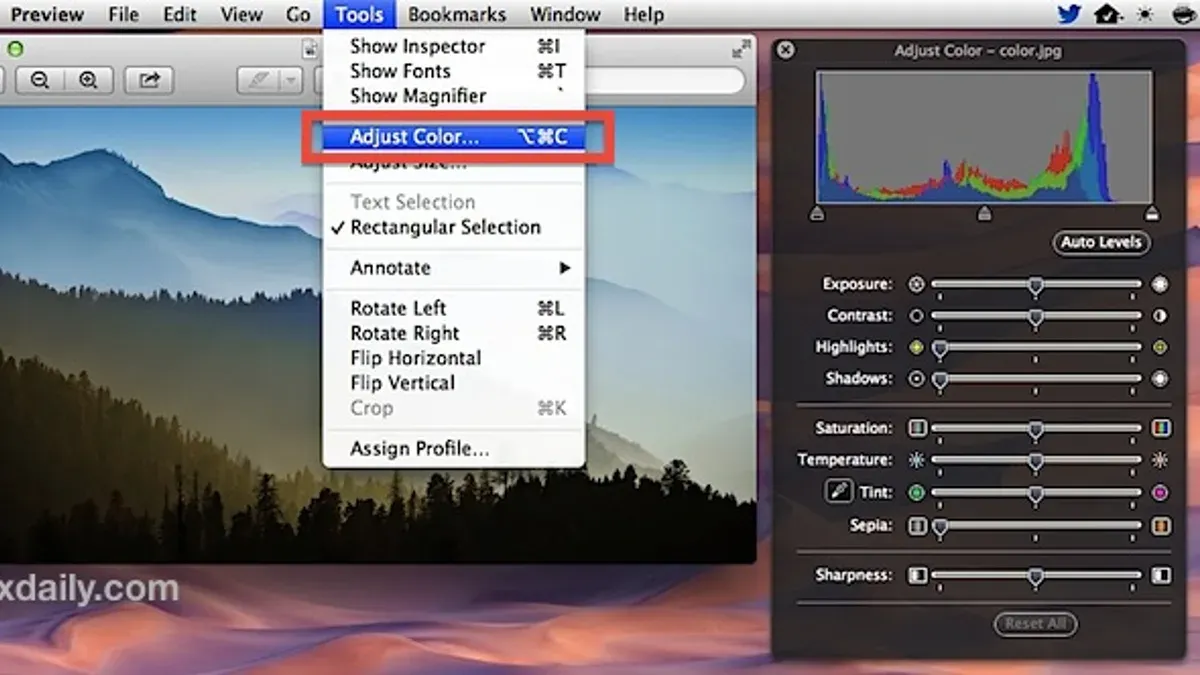Click the Saturation slider handle
1200x675 pixels.
tap(1036, 430)
